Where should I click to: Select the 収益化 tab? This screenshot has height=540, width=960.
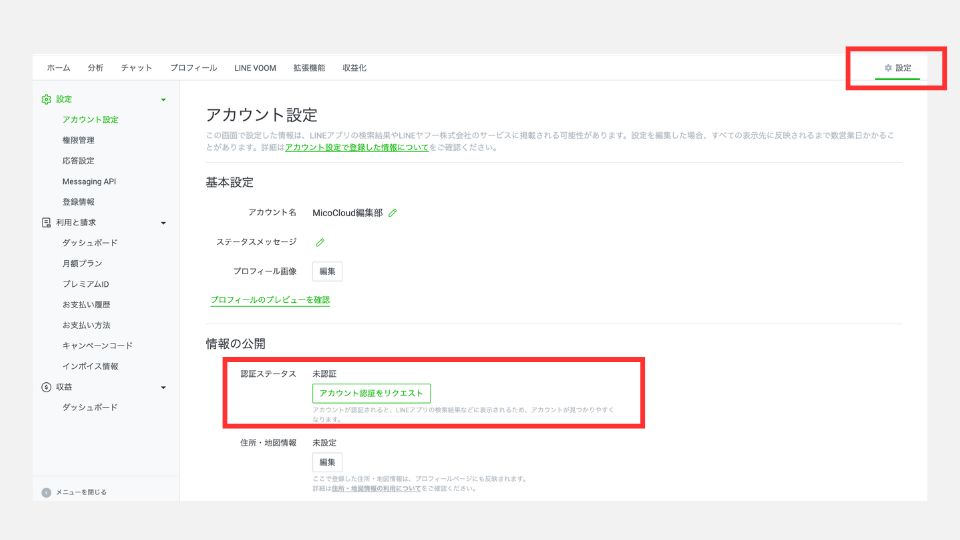(354, 68)
